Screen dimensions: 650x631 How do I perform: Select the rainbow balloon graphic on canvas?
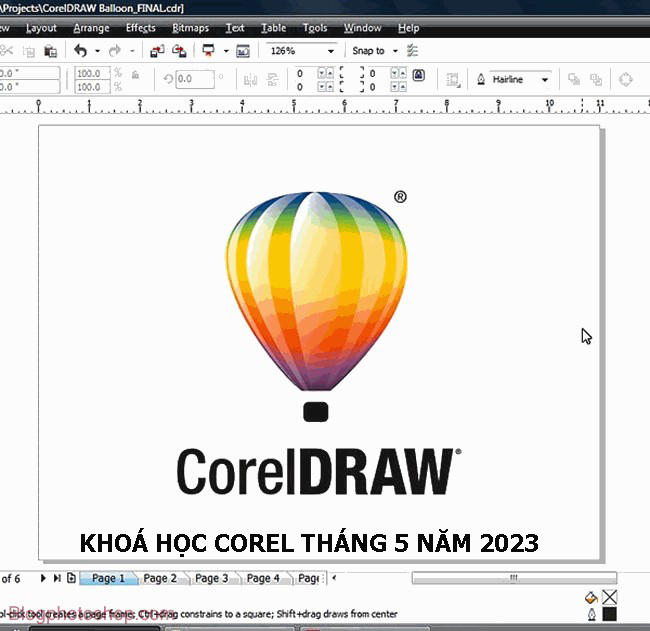click(317, 290)
